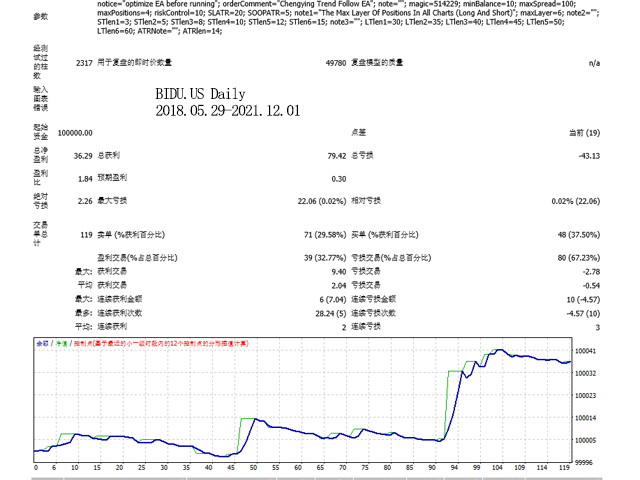
Task: Click the '卖单 (%获利百分比)' label
Action: [131, 235]
